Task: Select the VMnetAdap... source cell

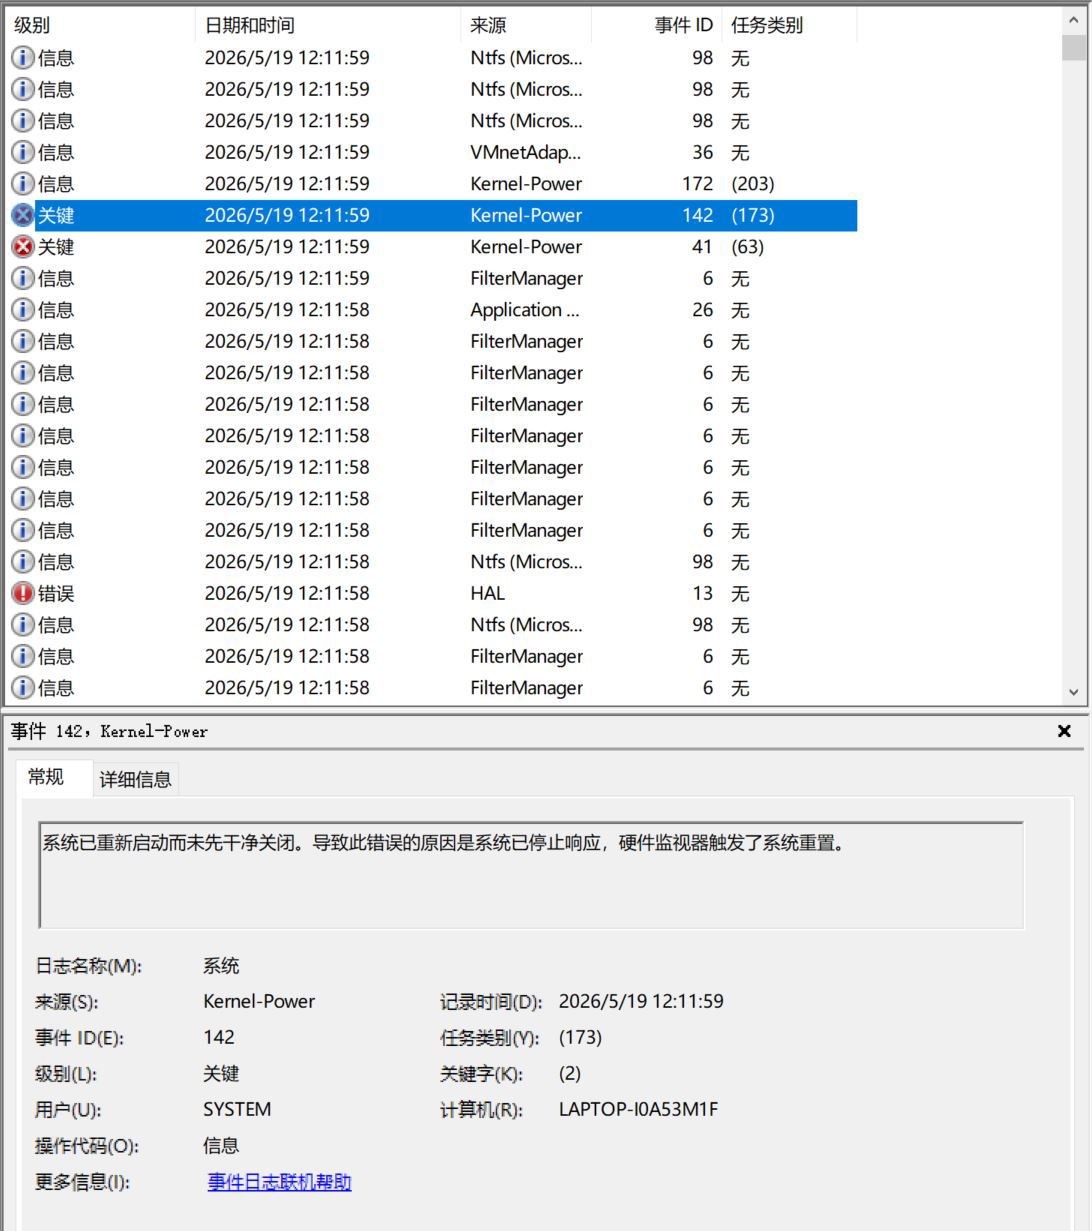Action: pyautogui.click(x=526, y=152)
